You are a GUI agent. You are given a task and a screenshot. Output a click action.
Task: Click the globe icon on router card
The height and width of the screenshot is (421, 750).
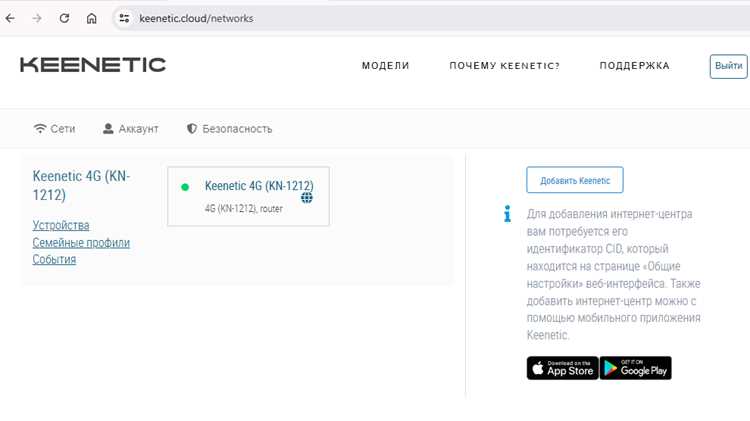click(307, 198)
